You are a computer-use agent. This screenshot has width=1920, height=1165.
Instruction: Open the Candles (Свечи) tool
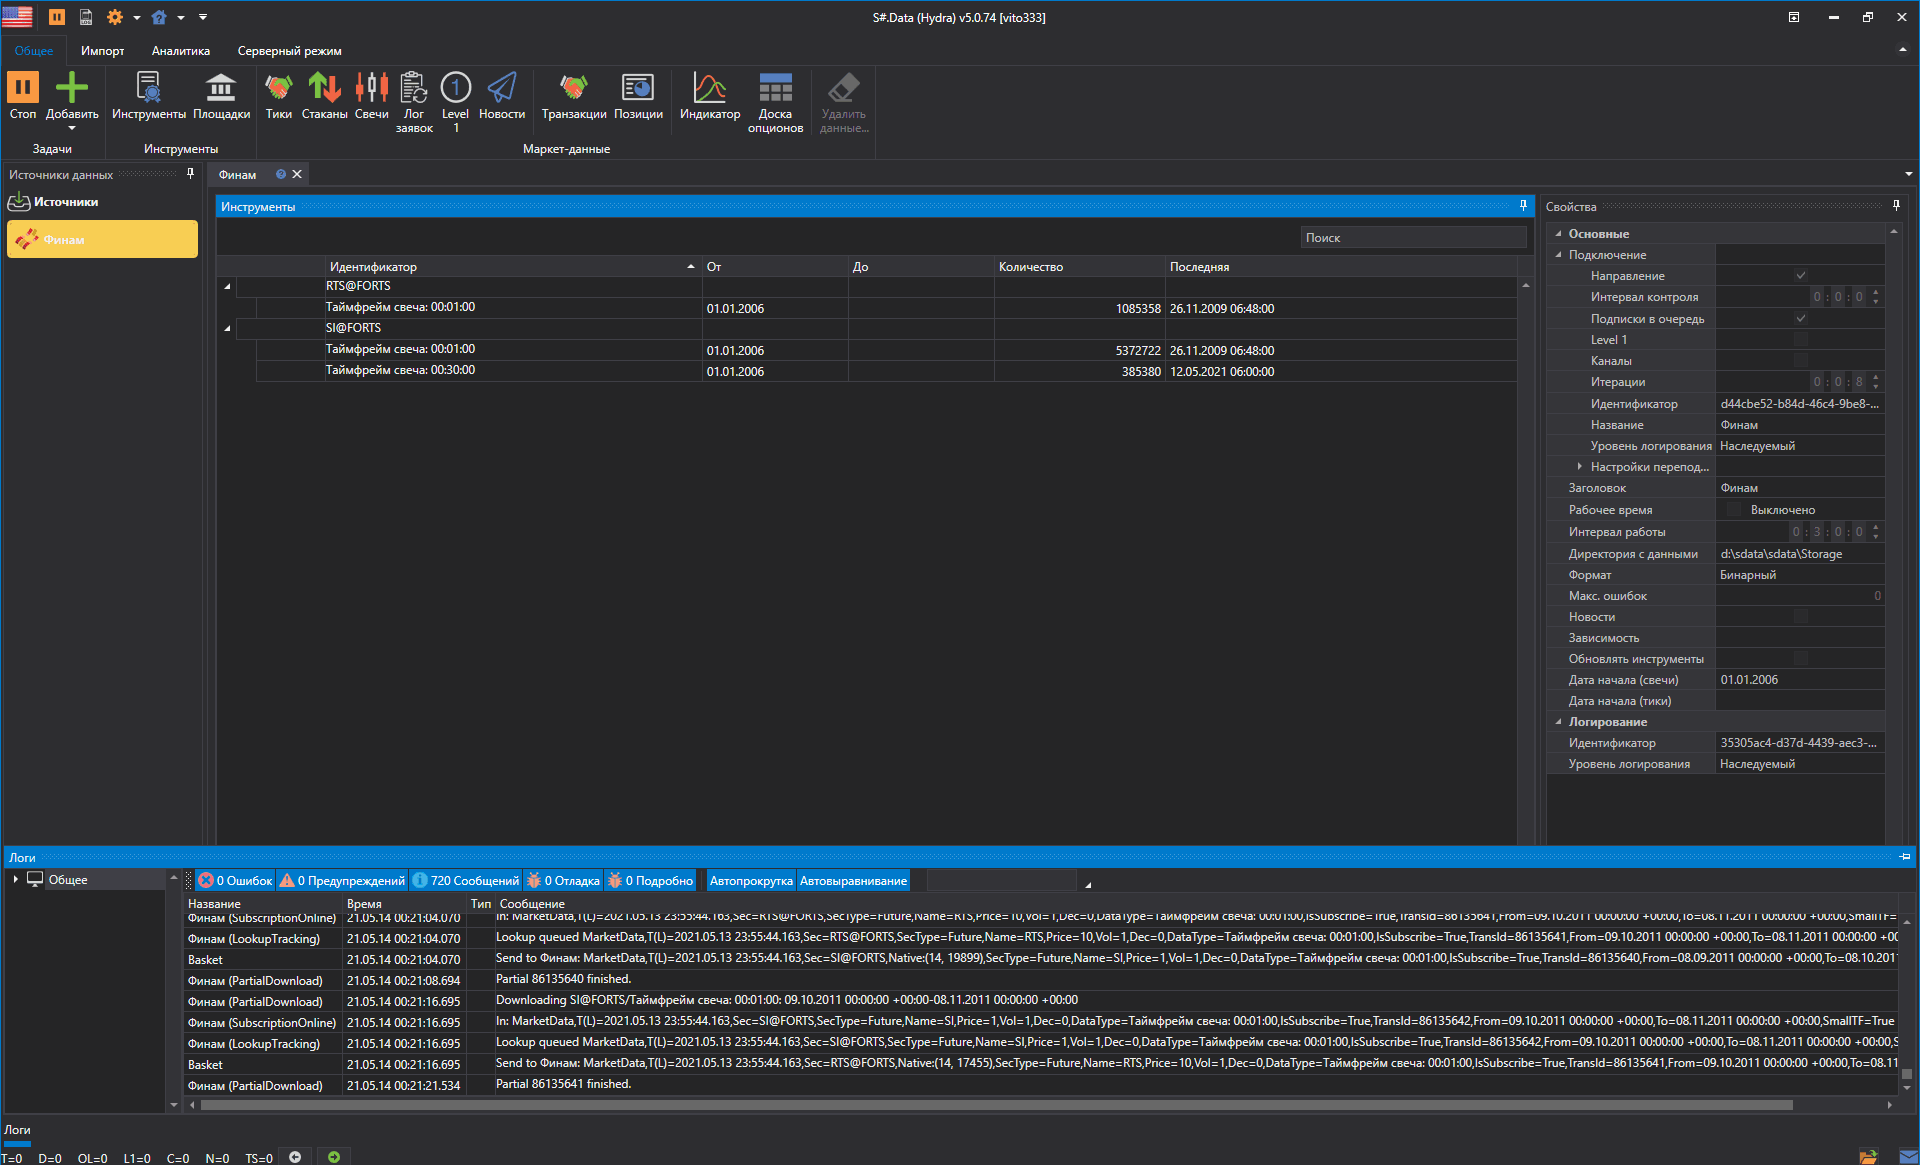coord(371,89)
